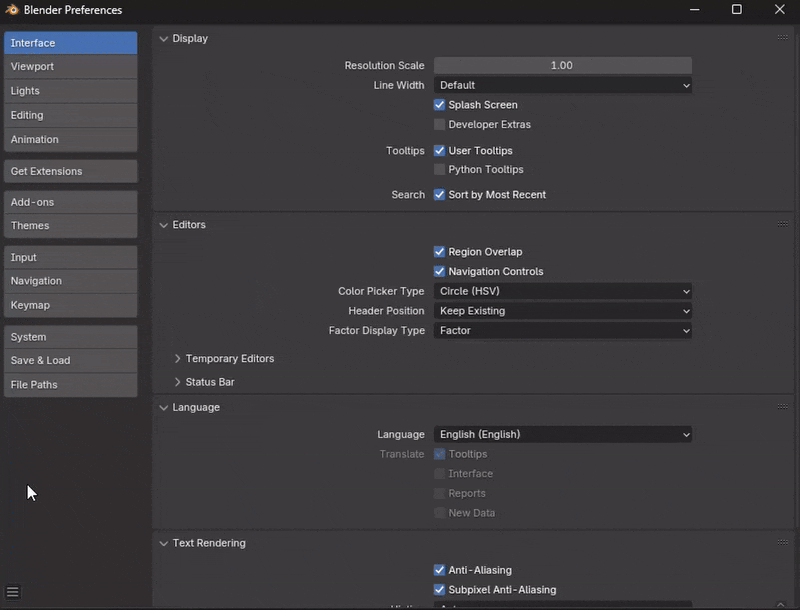This screenshot has height=610, width=800.
Task: Uncheck Region Overlap
Action: click(439, 251)
